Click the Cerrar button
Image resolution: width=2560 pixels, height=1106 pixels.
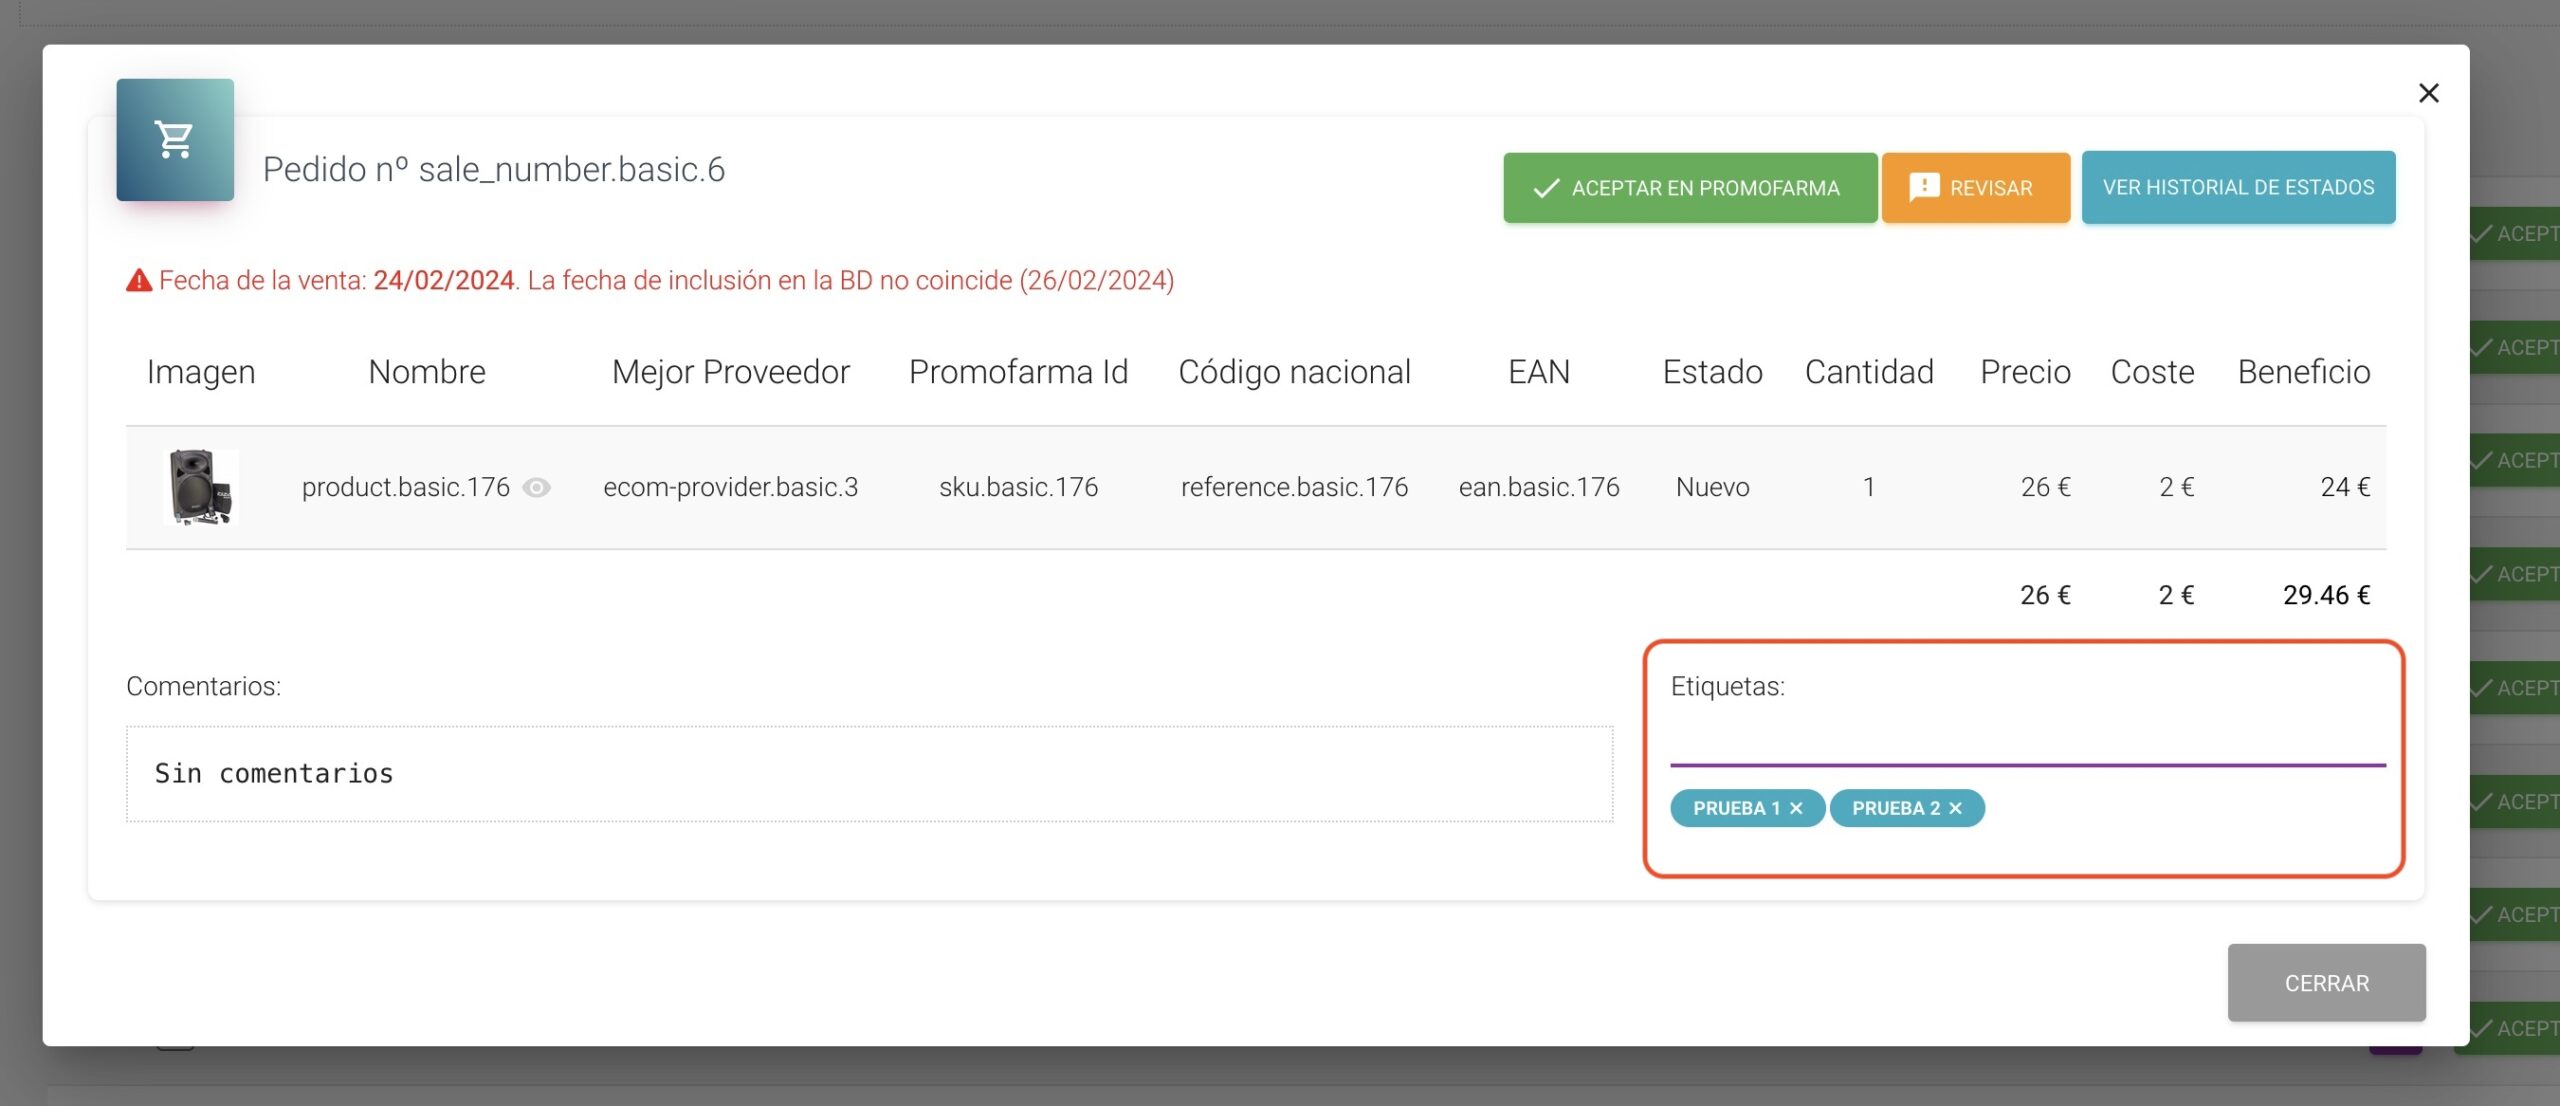[2326, 983]
